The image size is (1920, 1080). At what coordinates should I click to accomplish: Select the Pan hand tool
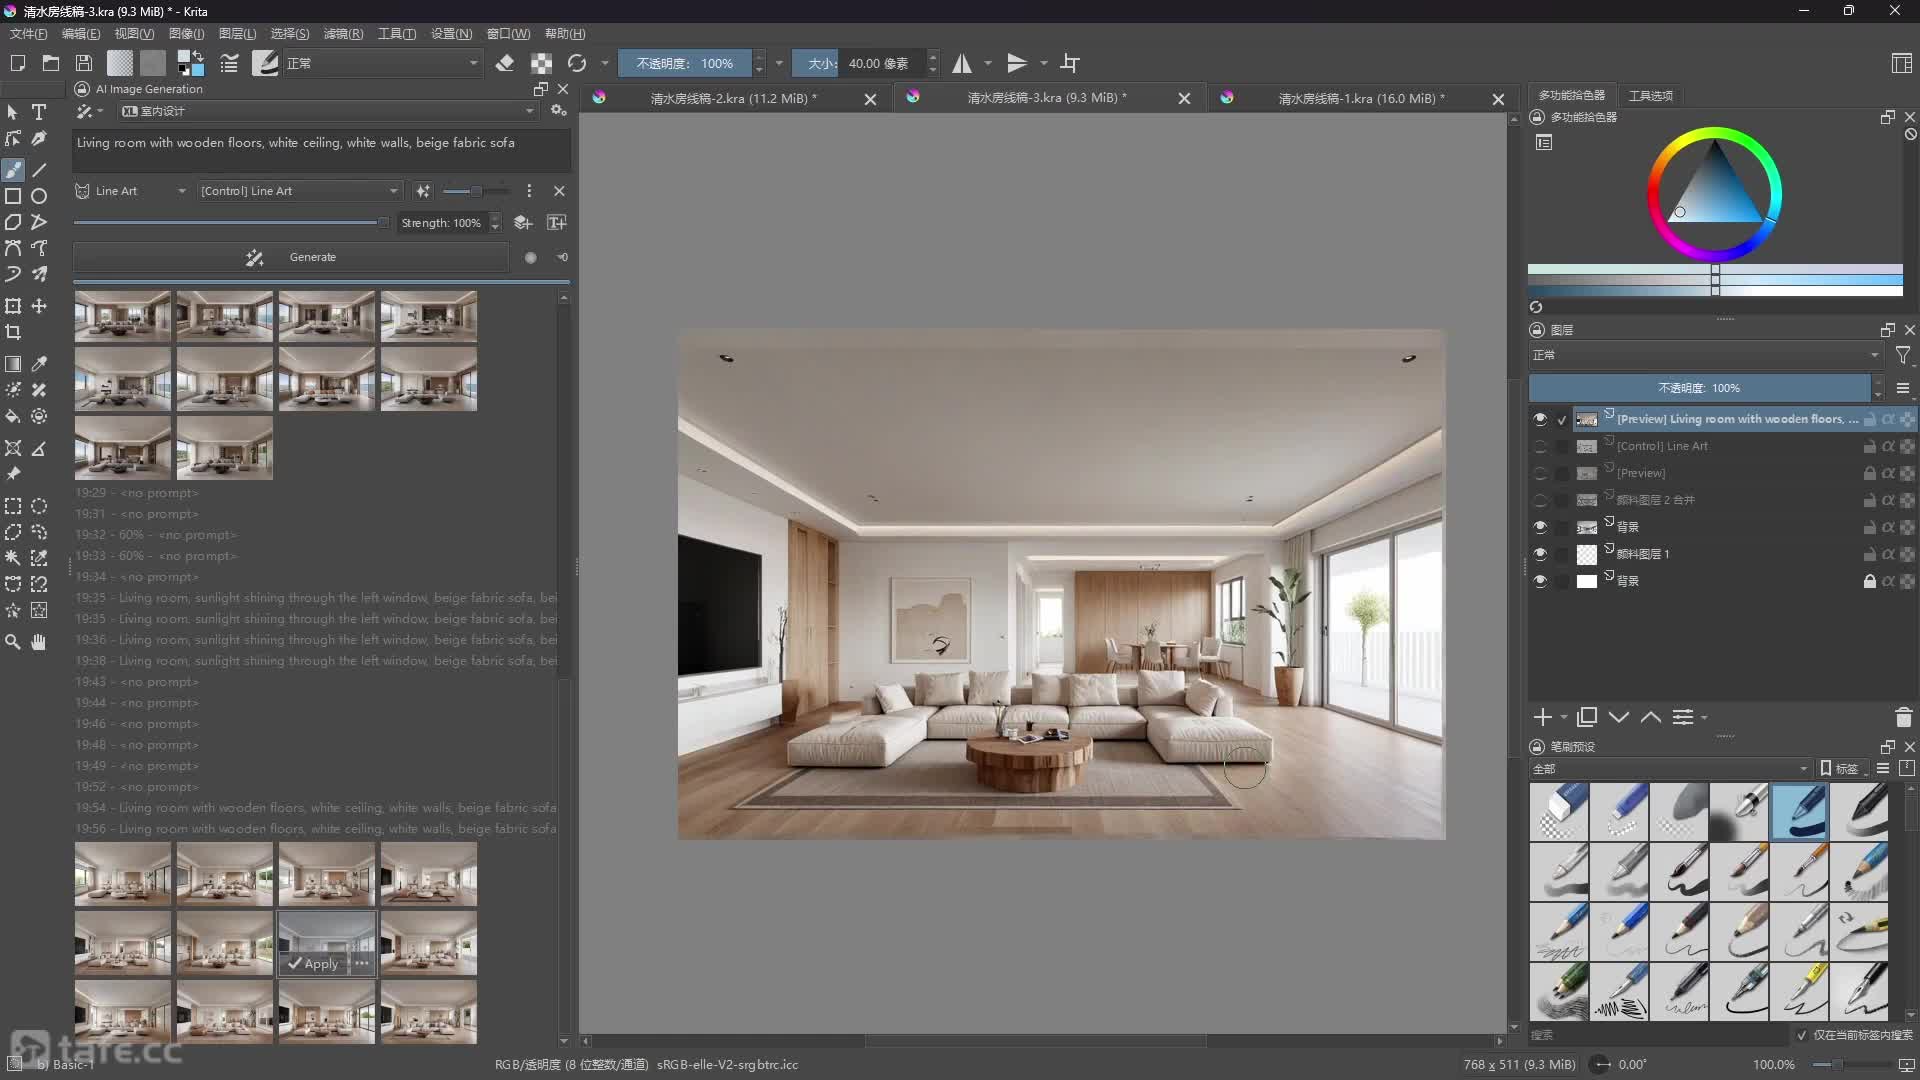[x=39, y=642]
